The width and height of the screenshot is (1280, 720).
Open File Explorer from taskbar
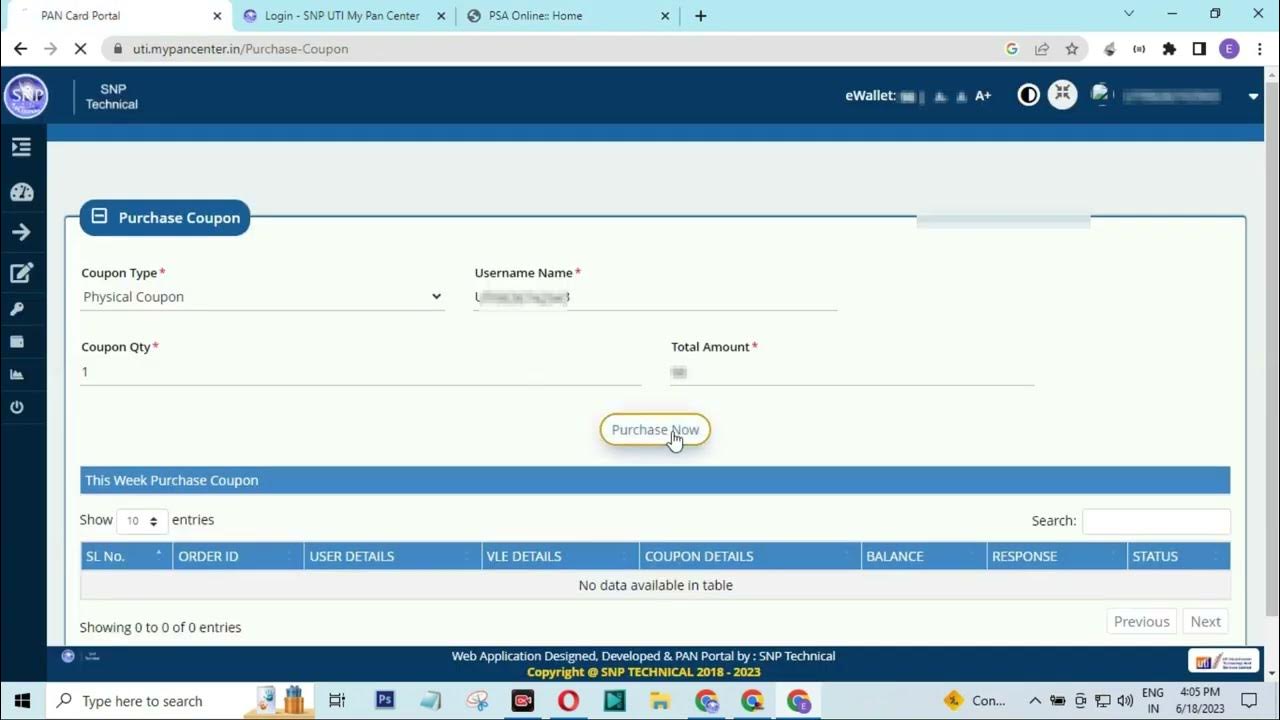tap(660, 701)
